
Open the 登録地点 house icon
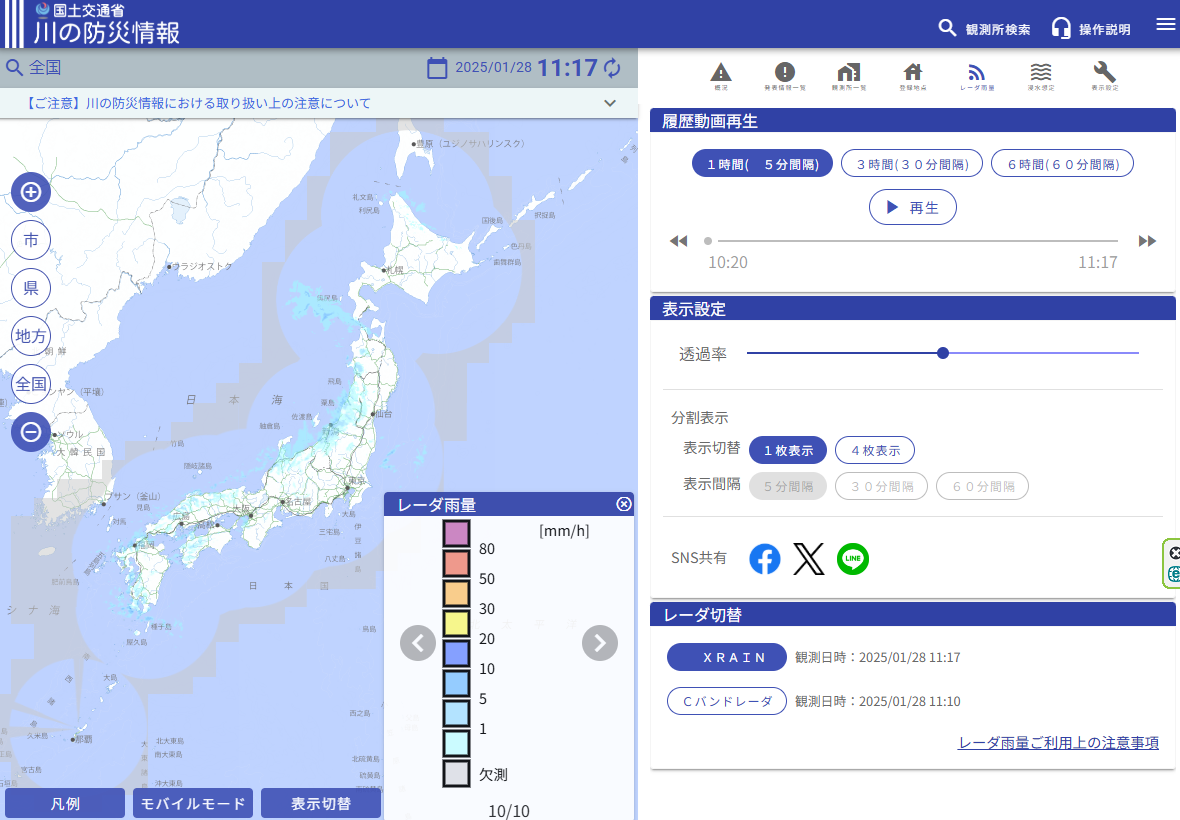coord(912,75)
